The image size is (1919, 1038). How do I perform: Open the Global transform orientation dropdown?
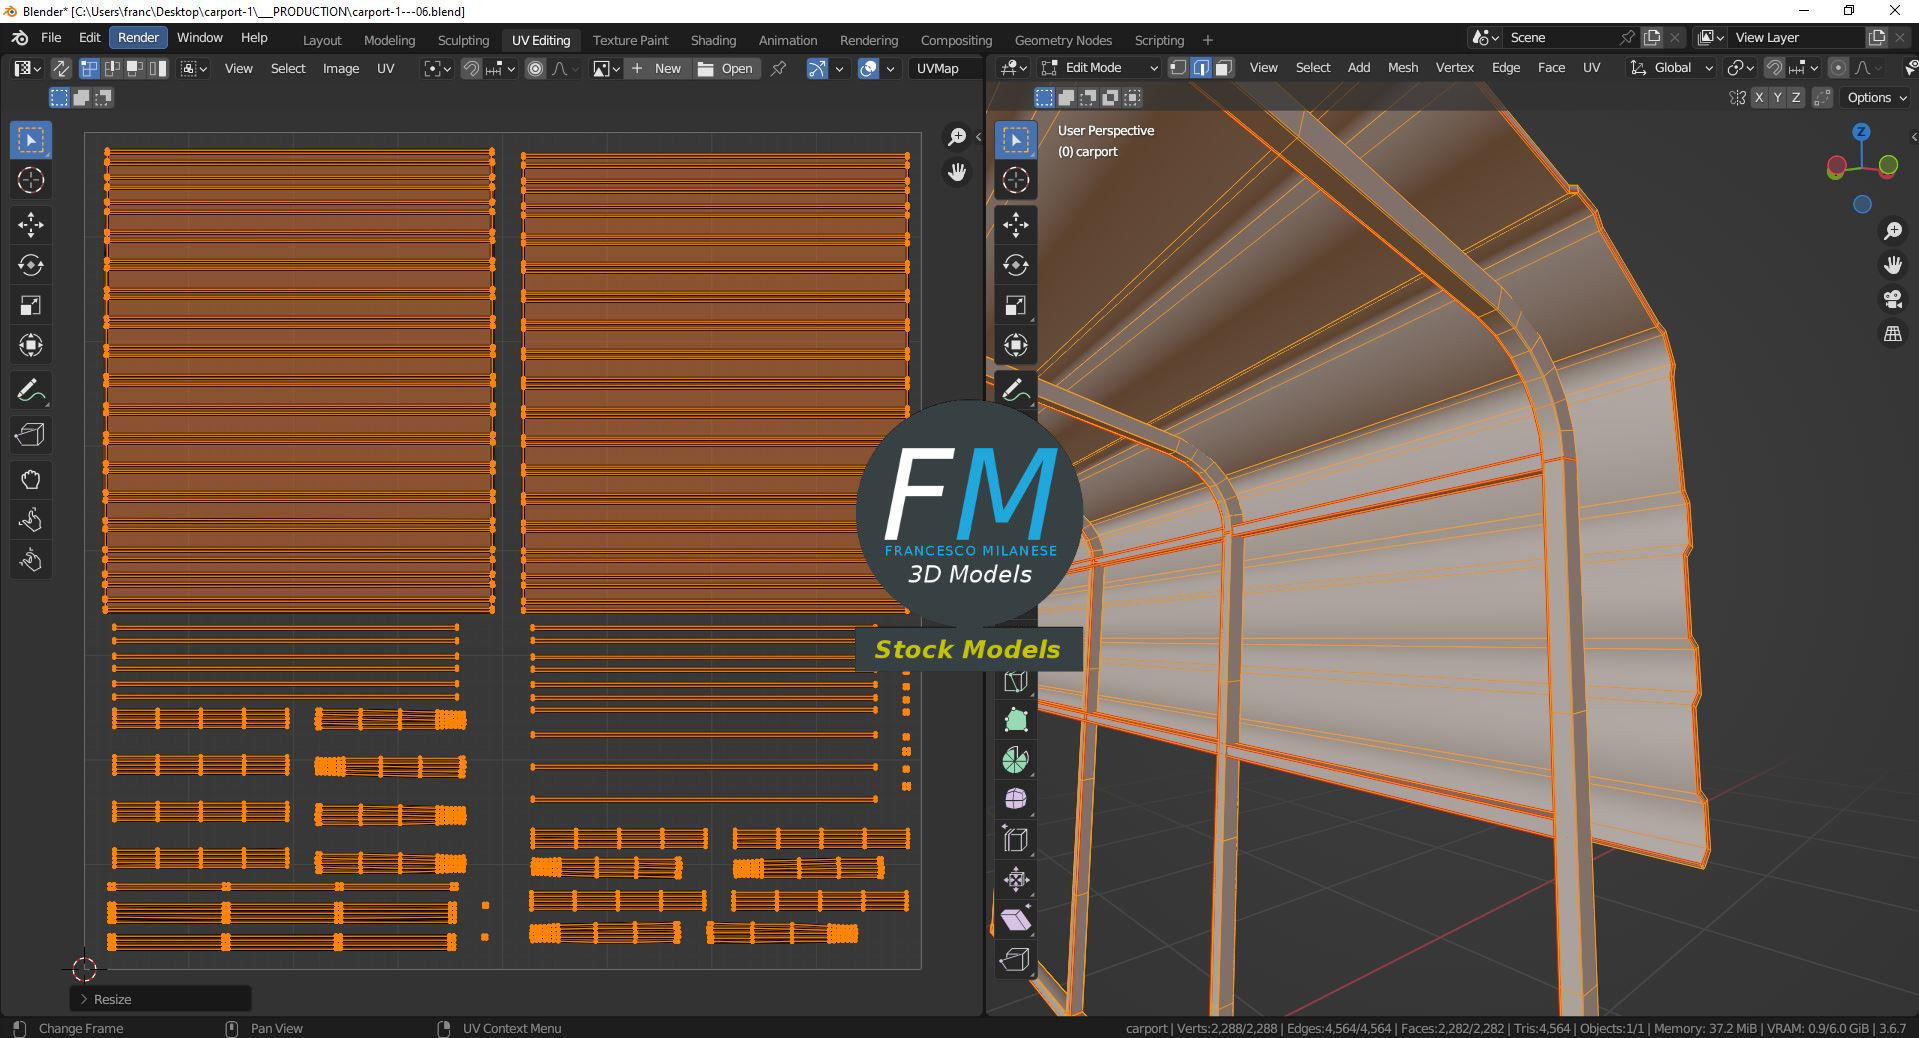[x=1670, y=67]
